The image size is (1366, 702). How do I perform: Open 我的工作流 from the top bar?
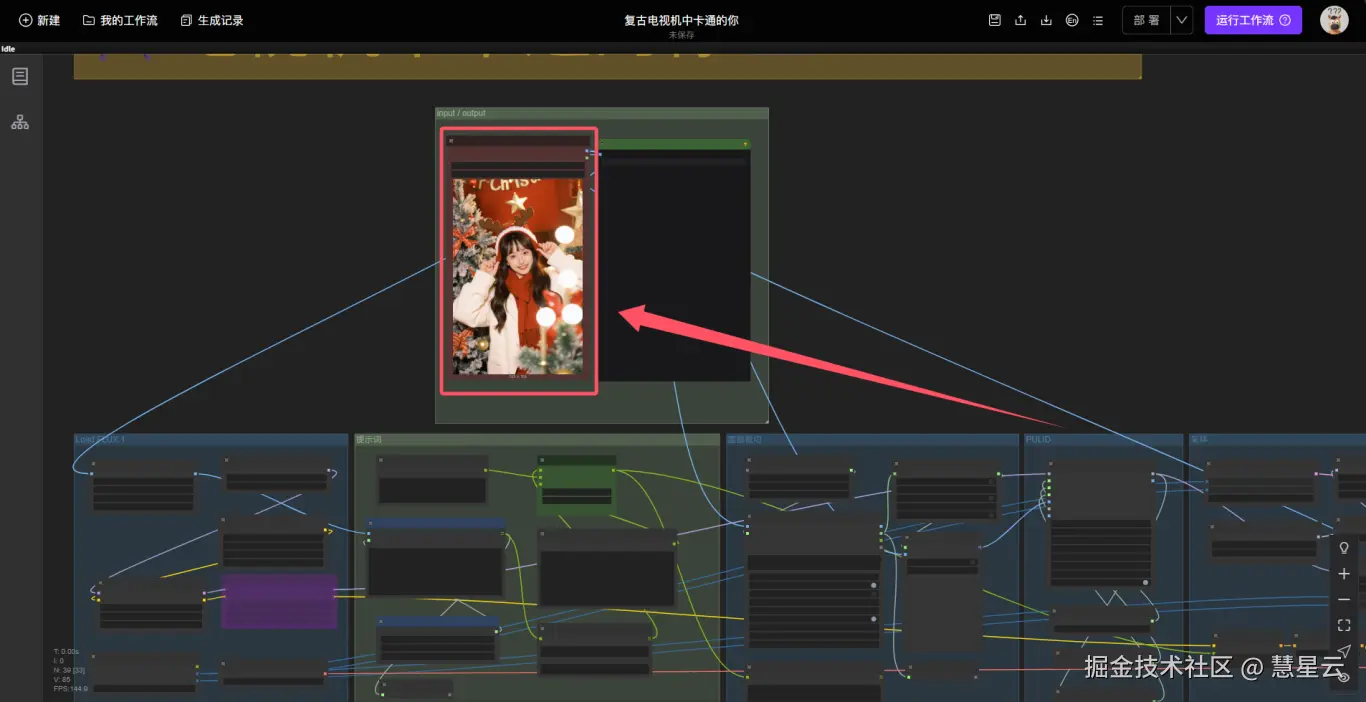(x=120, y=20)
